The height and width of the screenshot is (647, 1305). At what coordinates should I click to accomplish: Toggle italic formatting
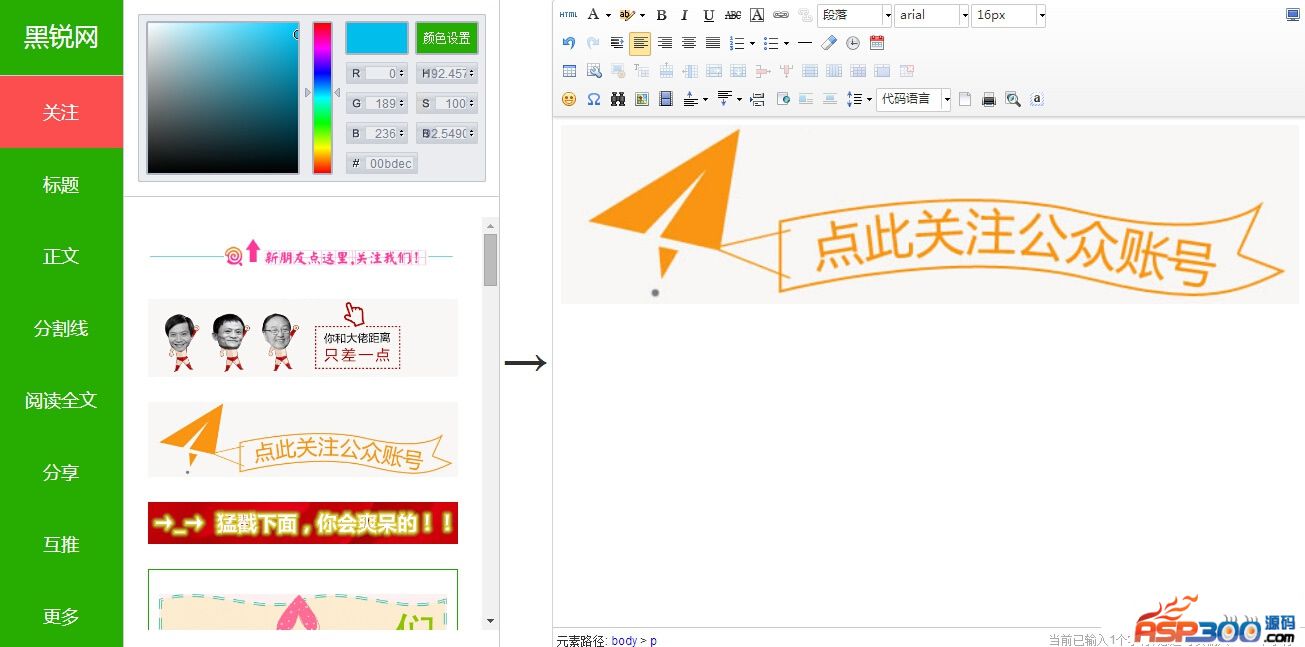(685, 15)
